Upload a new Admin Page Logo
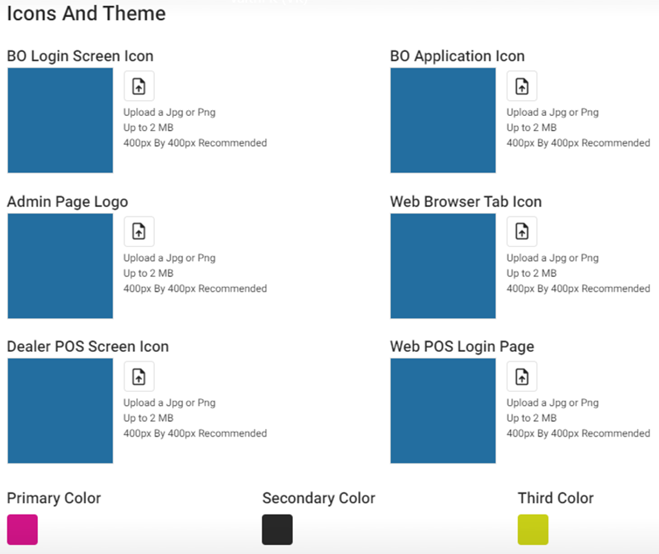The width and height of the screenshot is (659, 554). point(139,231)
